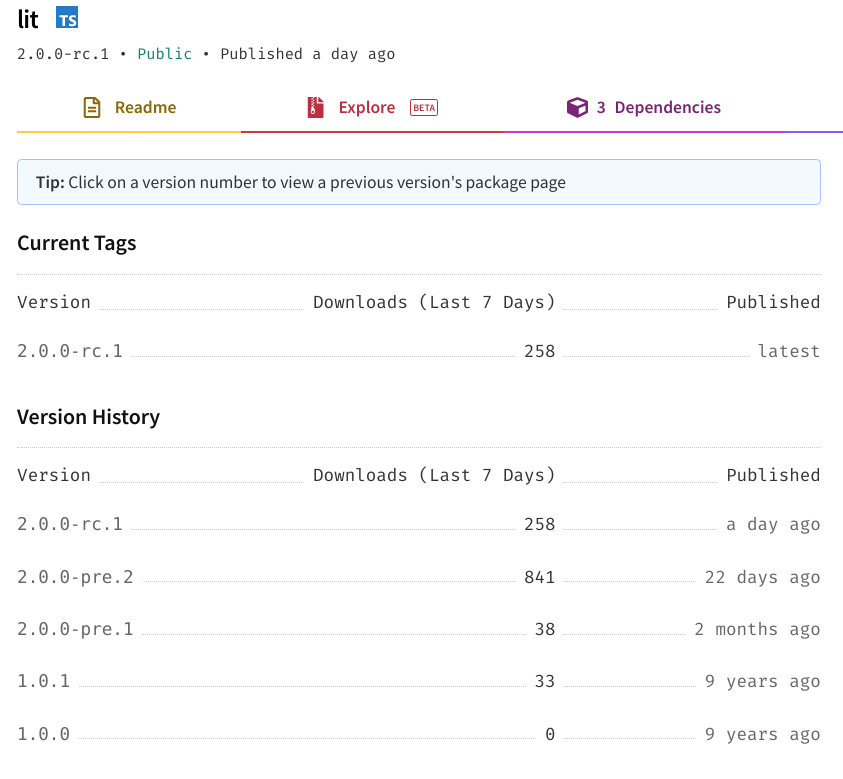
Task: Click the 258 download count for 2.0.0-rc.1
Action: [540, 351]
